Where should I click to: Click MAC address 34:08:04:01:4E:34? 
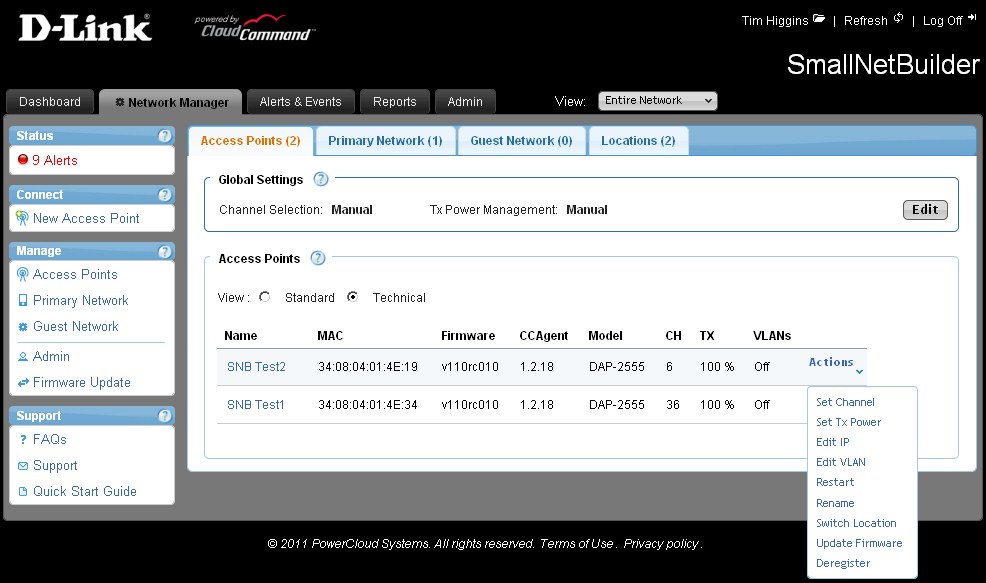[368, 405]
